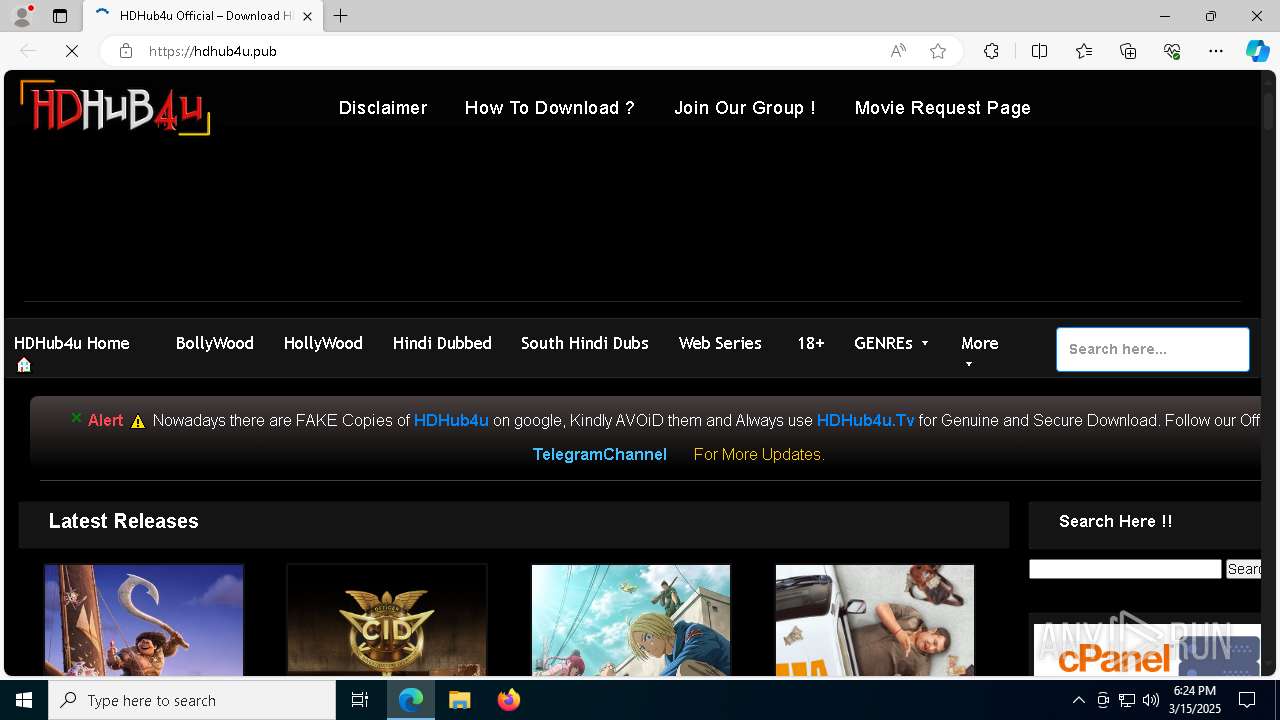1280x720 pixels.
Task: Open the tab actions menu icon
Action: click(60, 16)
